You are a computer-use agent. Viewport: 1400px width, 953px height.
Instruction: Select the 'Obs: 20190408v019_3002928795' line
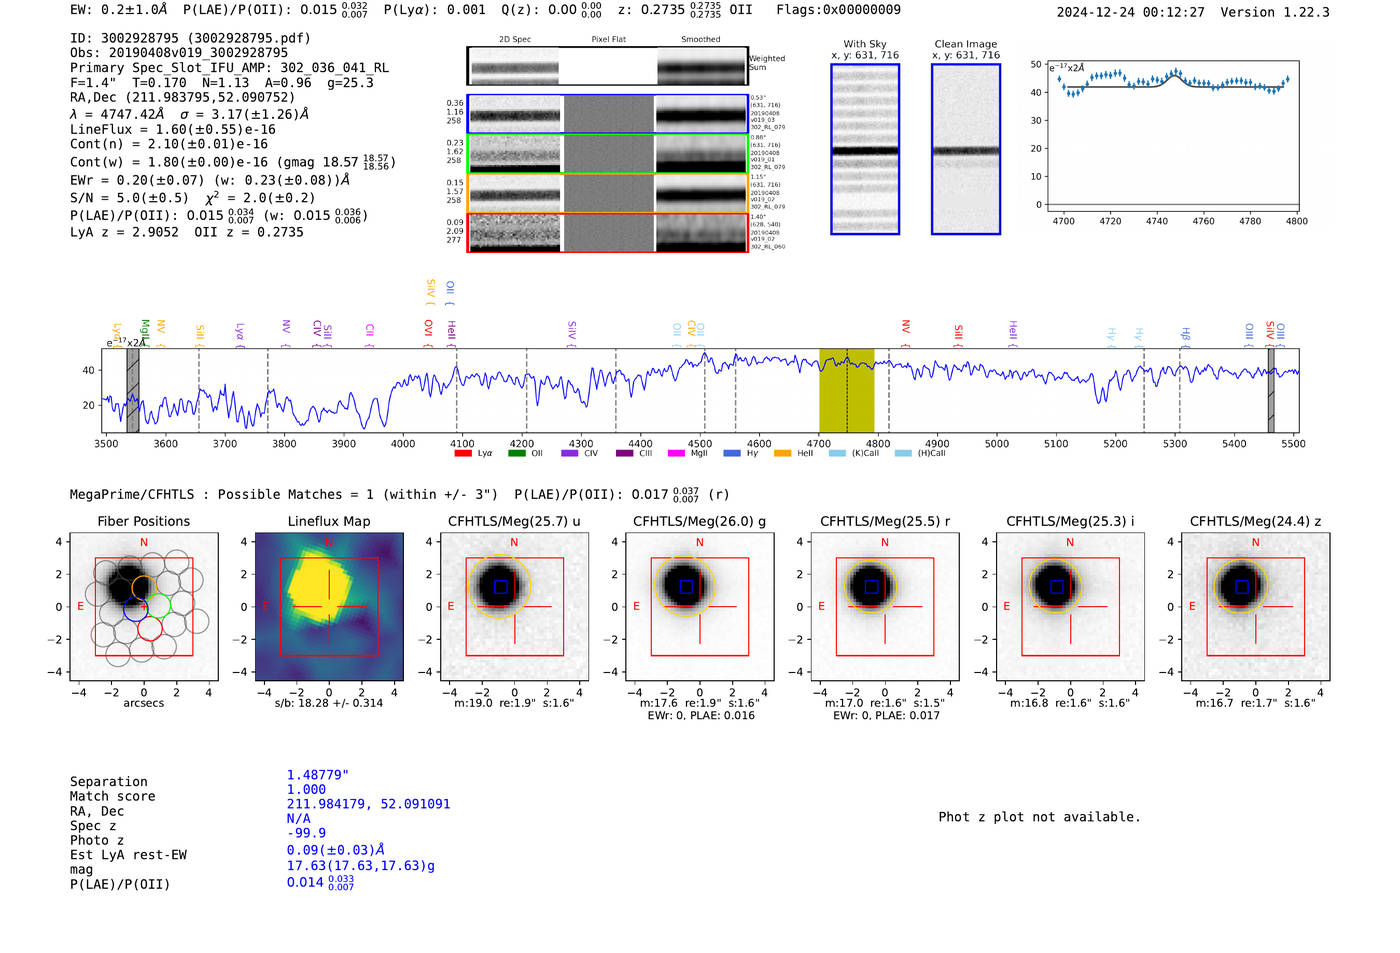(179, 53)
